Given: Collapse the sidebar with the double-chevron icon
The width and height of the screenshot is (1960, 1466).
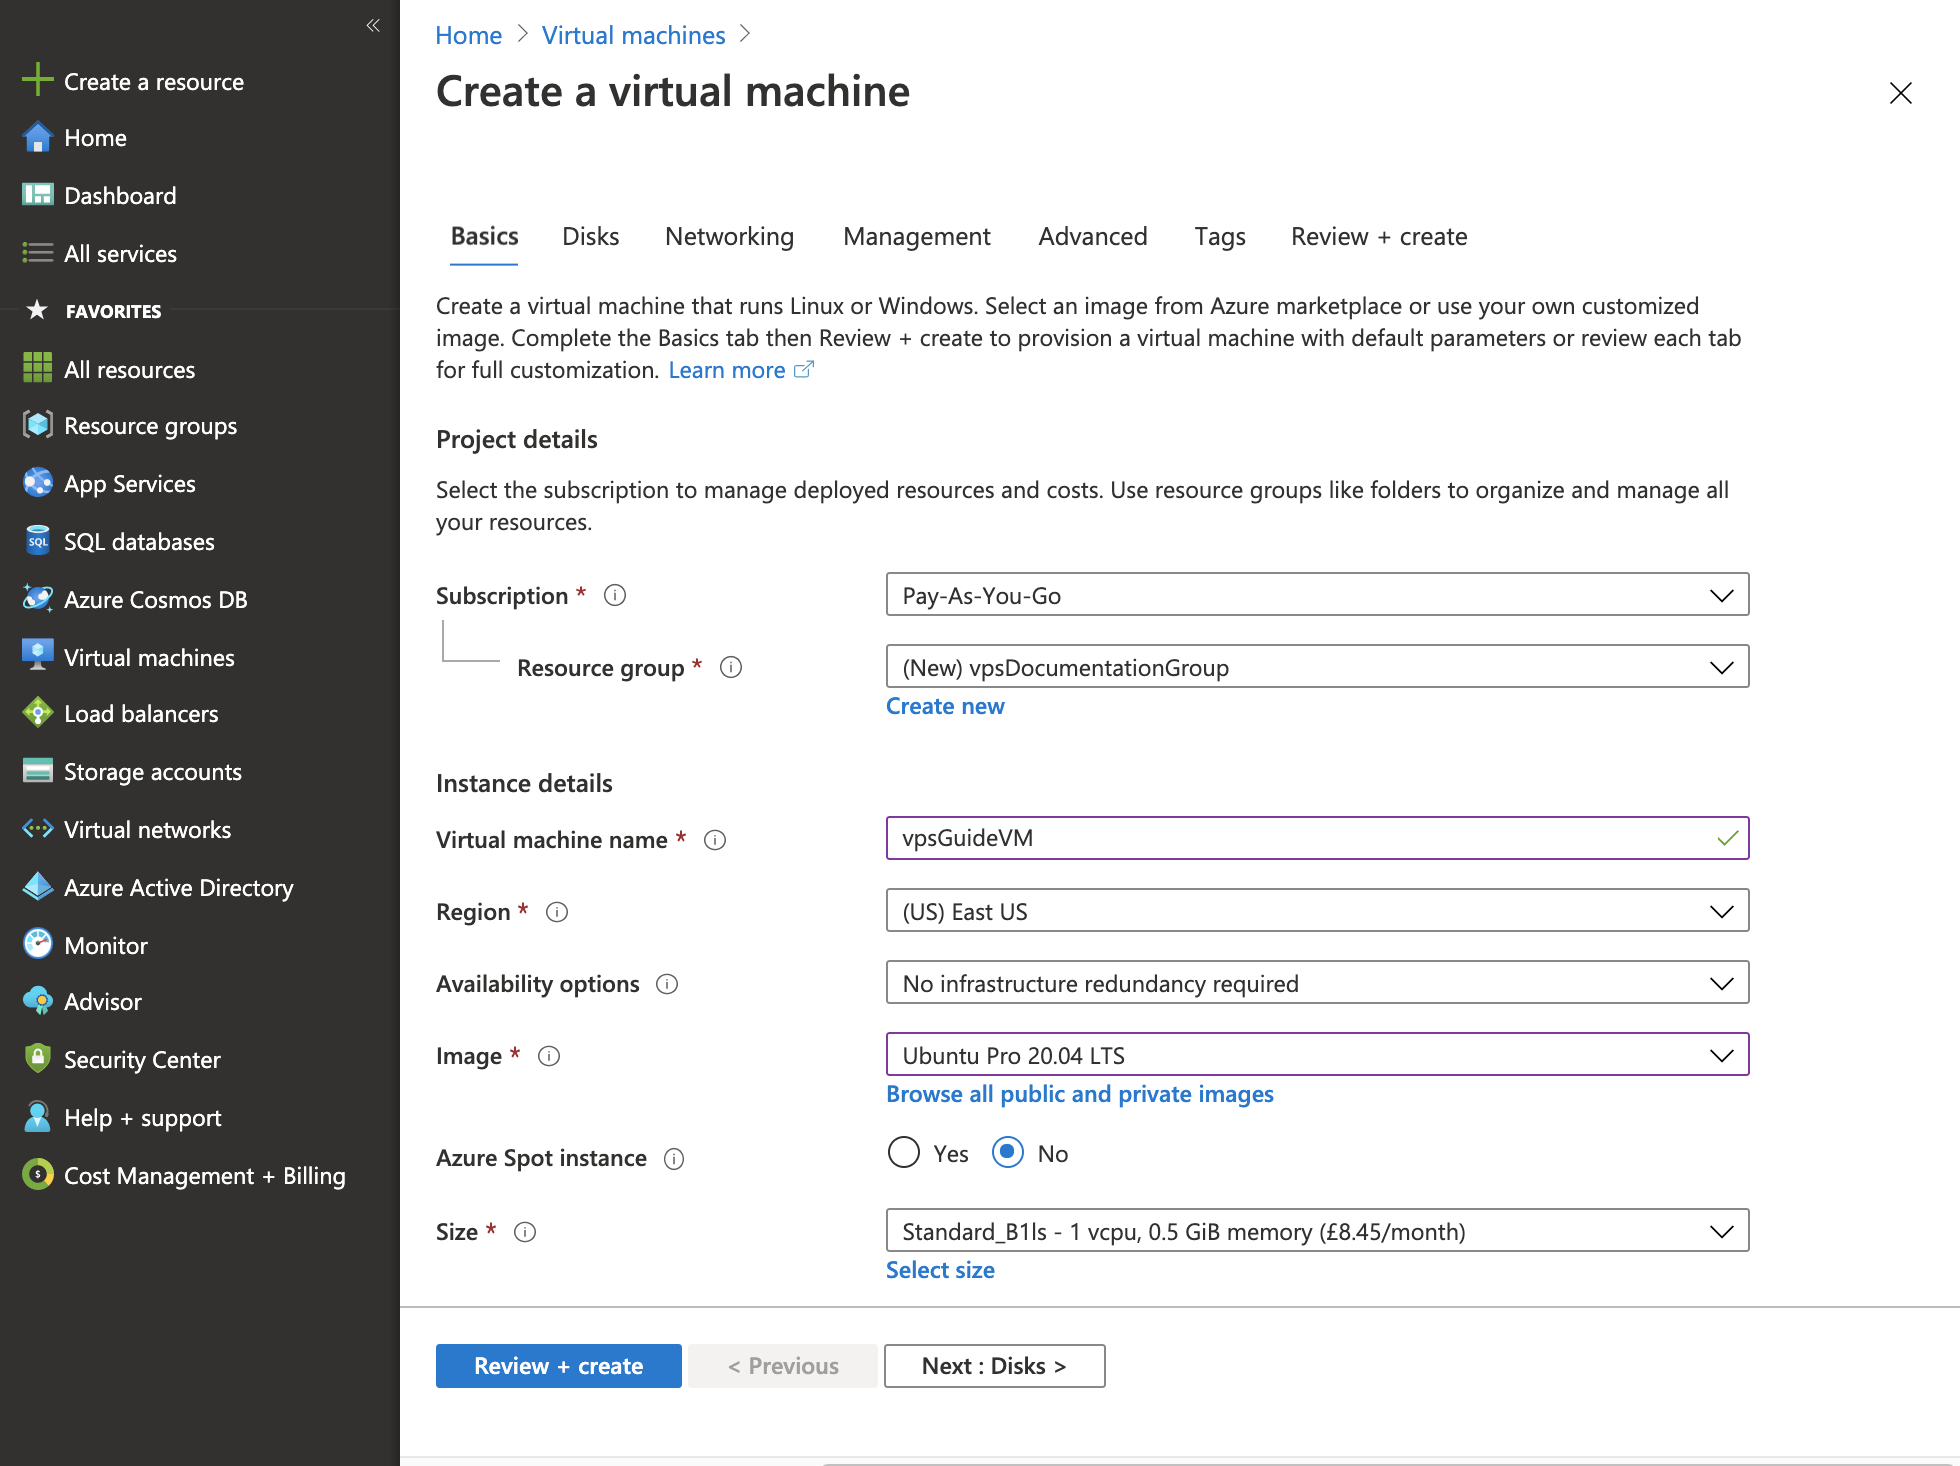Looking at the screenshot, I should pos(373,26).
